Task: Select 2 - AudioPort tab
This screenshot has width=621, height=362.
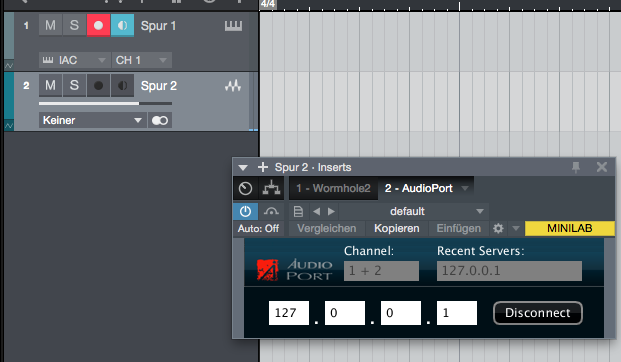Action: click(x=418, y=189)
